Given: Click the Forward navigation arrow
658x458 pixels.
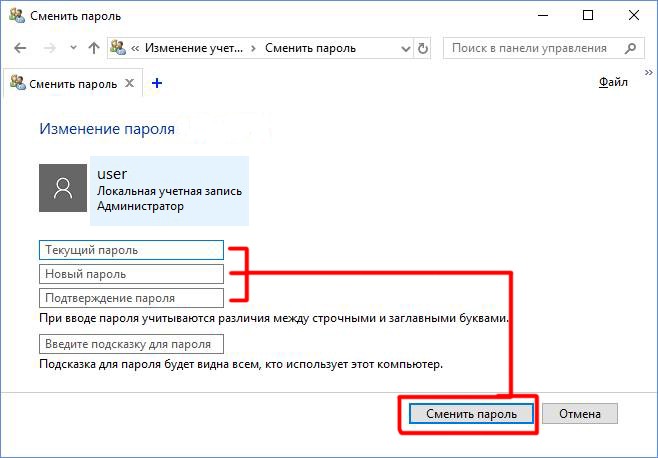Looking at the screenshot, I should [50, 48].
